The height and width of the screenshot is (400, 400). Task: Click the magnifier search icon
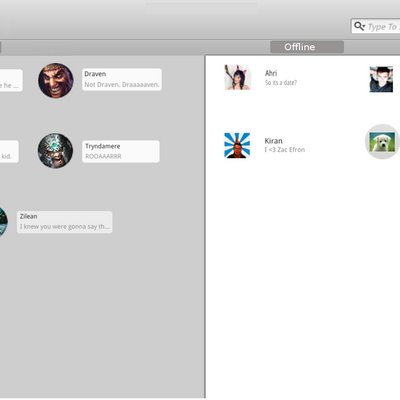click(359, 26)
